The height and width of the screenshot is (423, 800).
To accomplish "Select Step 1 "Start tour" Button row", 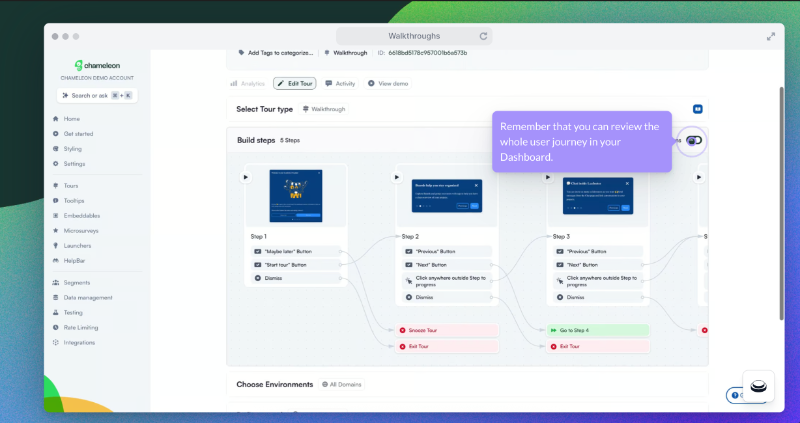I will 296,265.
